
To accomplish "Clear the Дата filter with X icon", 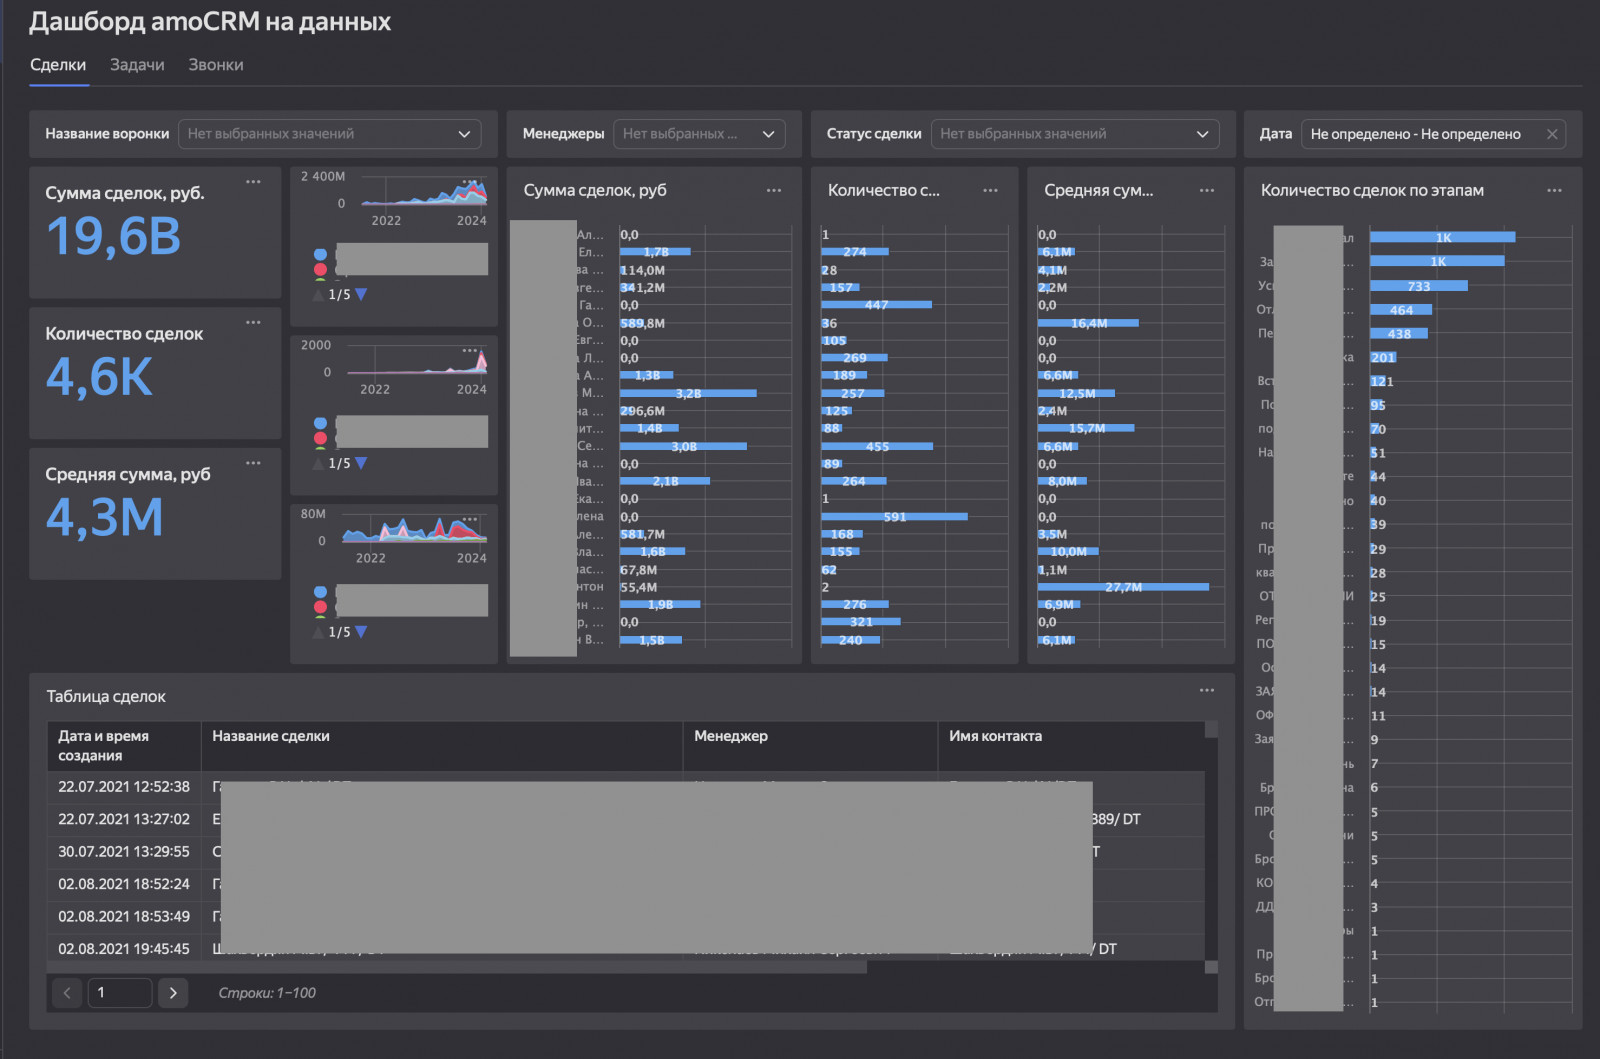I will click(x=1552, y=134).
